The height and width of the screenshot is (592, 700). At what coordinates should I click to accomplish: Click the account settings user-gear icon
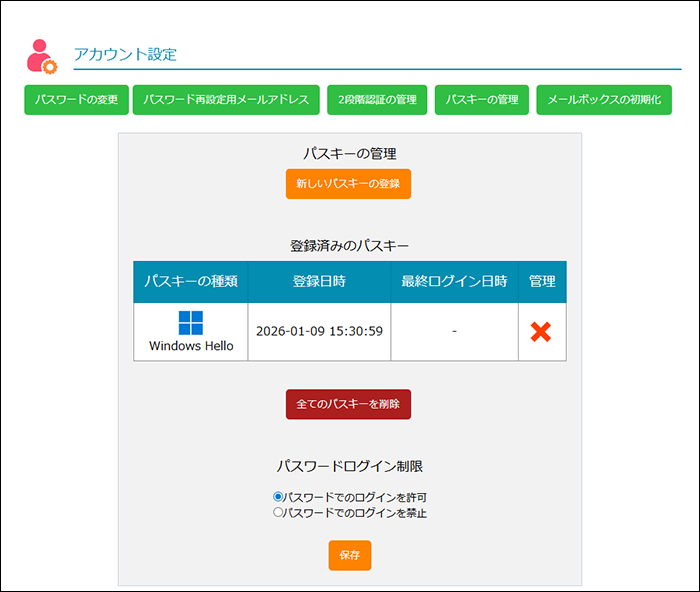click(42, 56)
